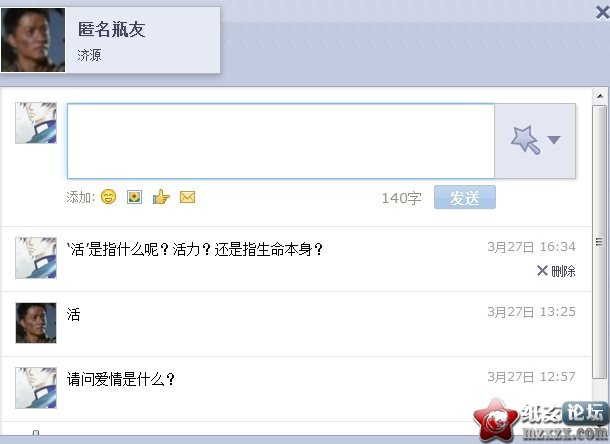Add a picture with the photo icon
This screenshot has height=444, width=610.
tap(135, 197)
